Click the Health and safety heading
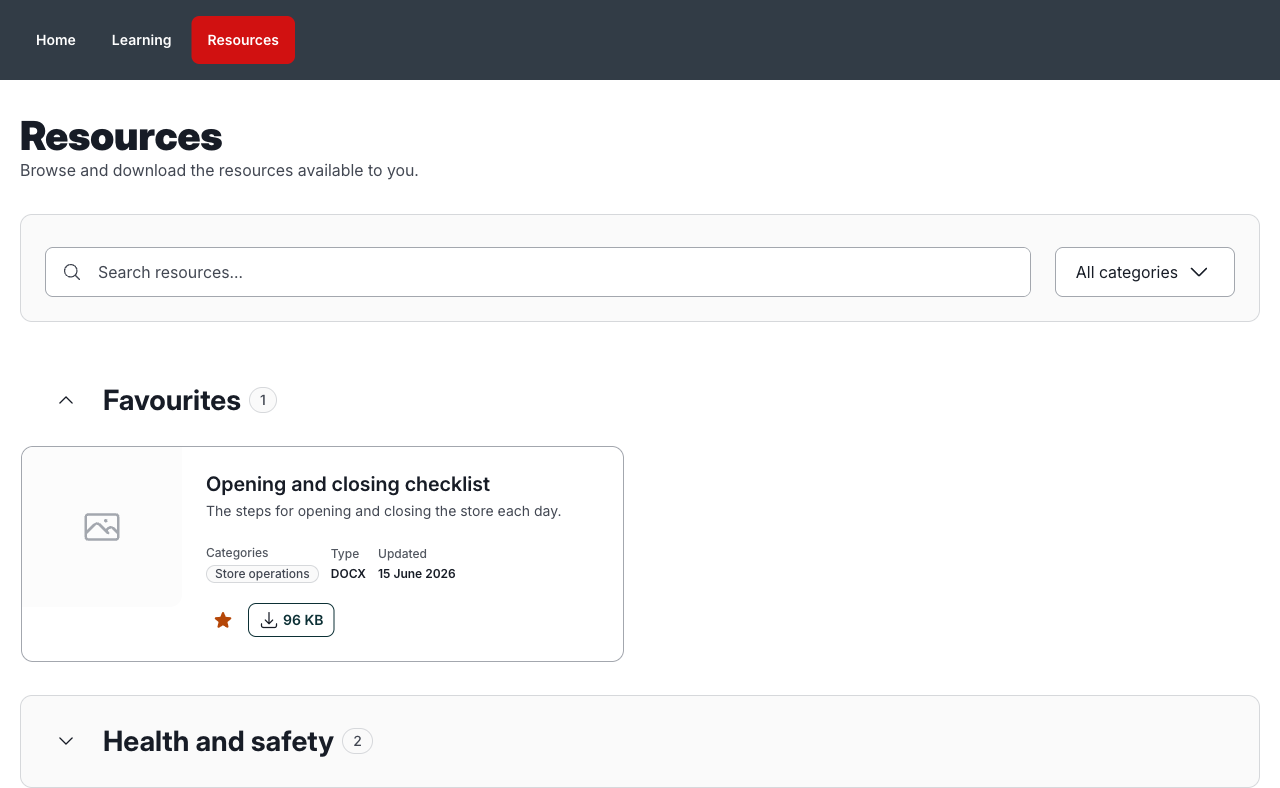 tap(218, 741)
